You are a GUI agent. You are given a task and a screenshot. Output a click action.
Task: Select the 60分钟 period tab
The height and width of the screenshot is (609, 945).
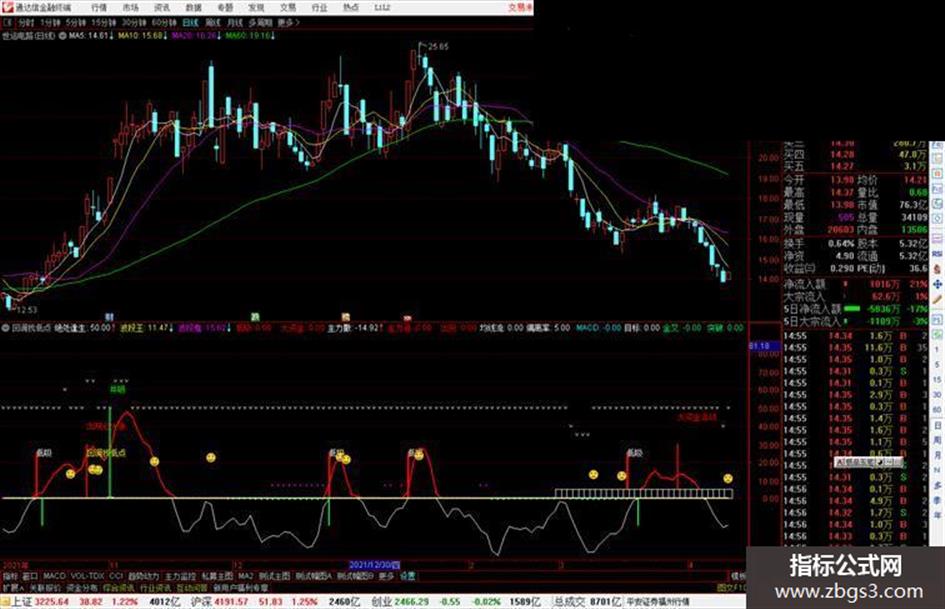pos(164,23)
